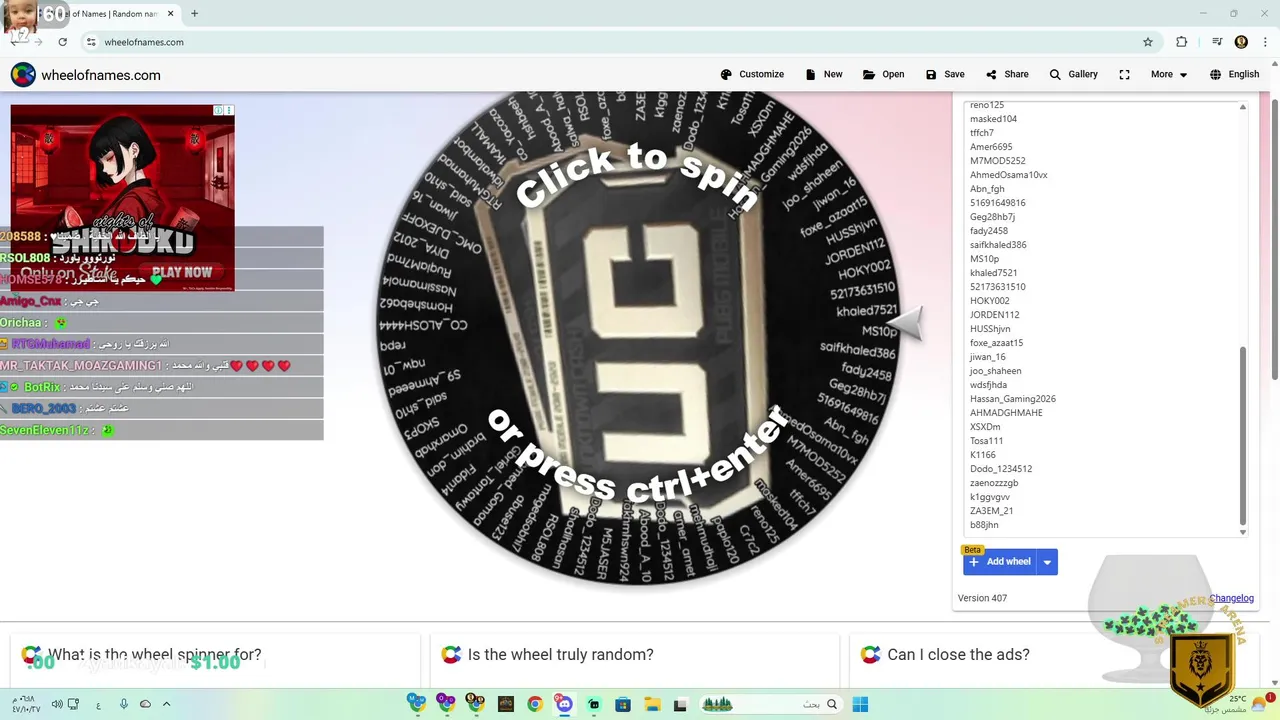Change language from English

click(x=1234, y=74)
